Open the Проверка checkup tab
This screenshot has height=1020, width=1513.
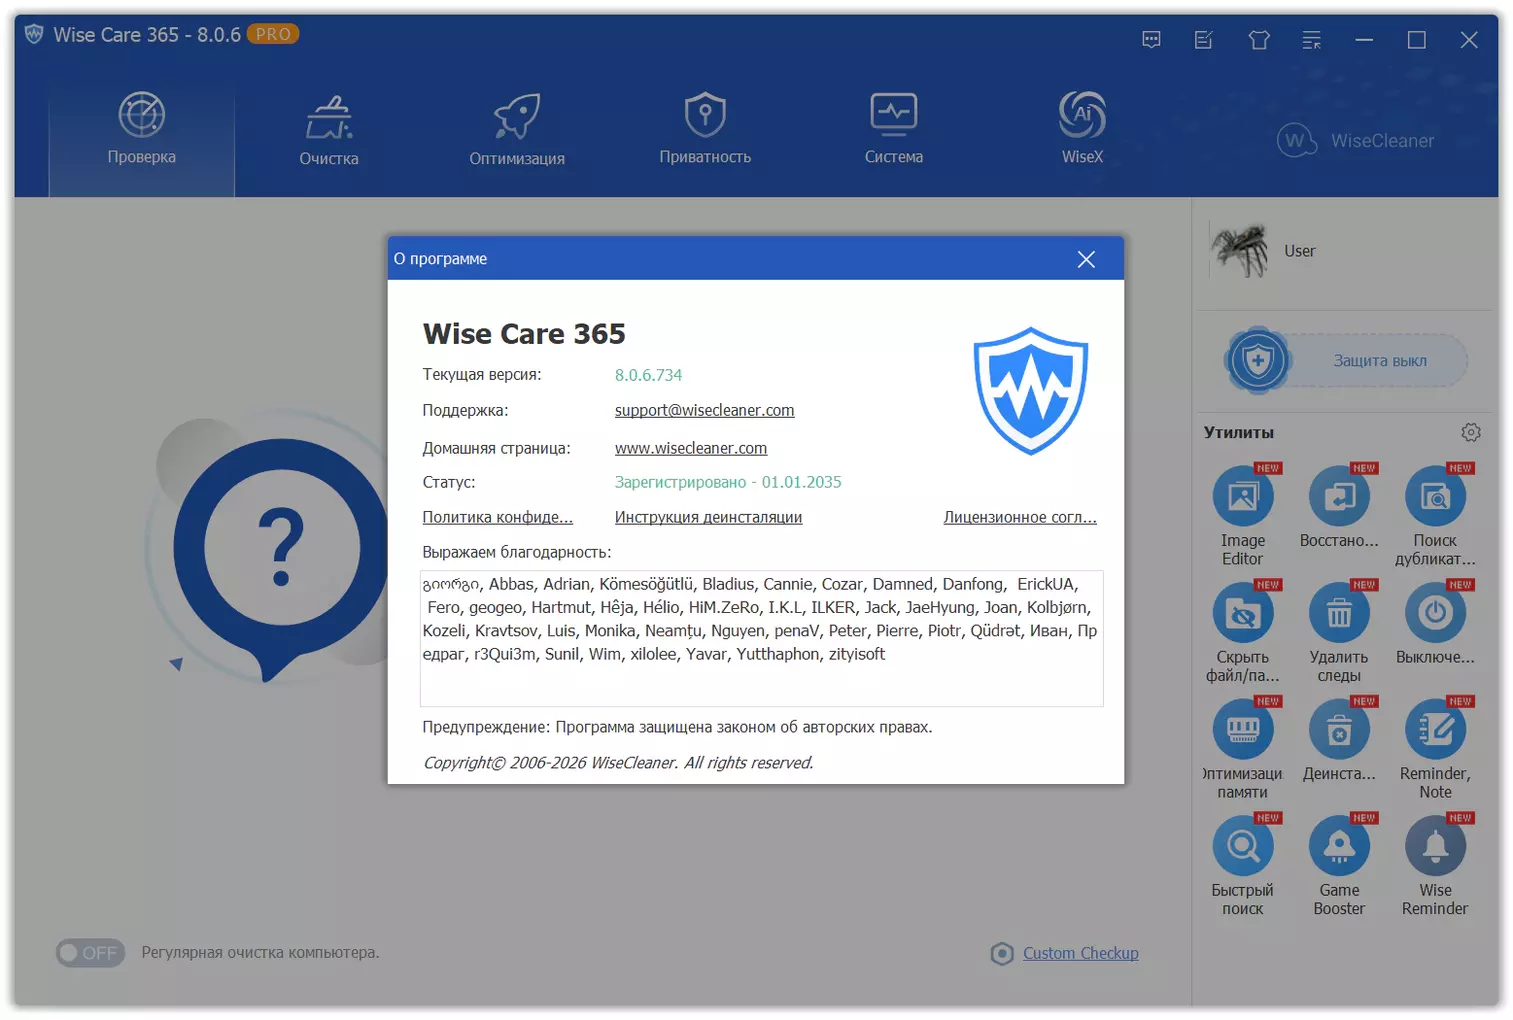(x=141, y=129)
